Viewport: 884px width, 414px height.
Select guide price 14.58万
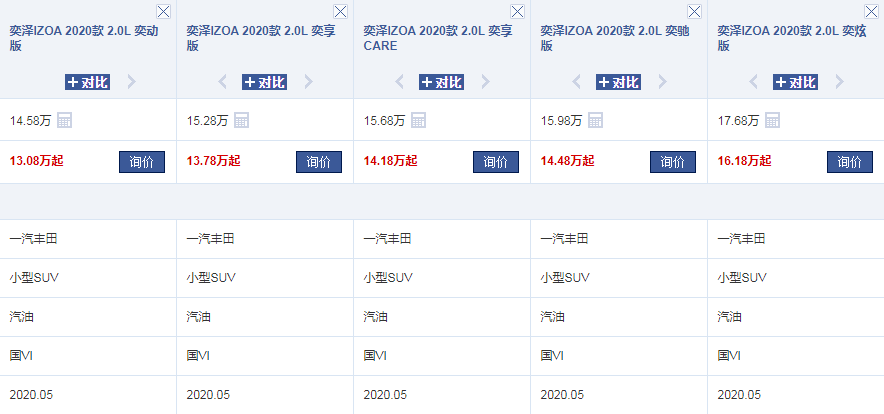[30, 121]
